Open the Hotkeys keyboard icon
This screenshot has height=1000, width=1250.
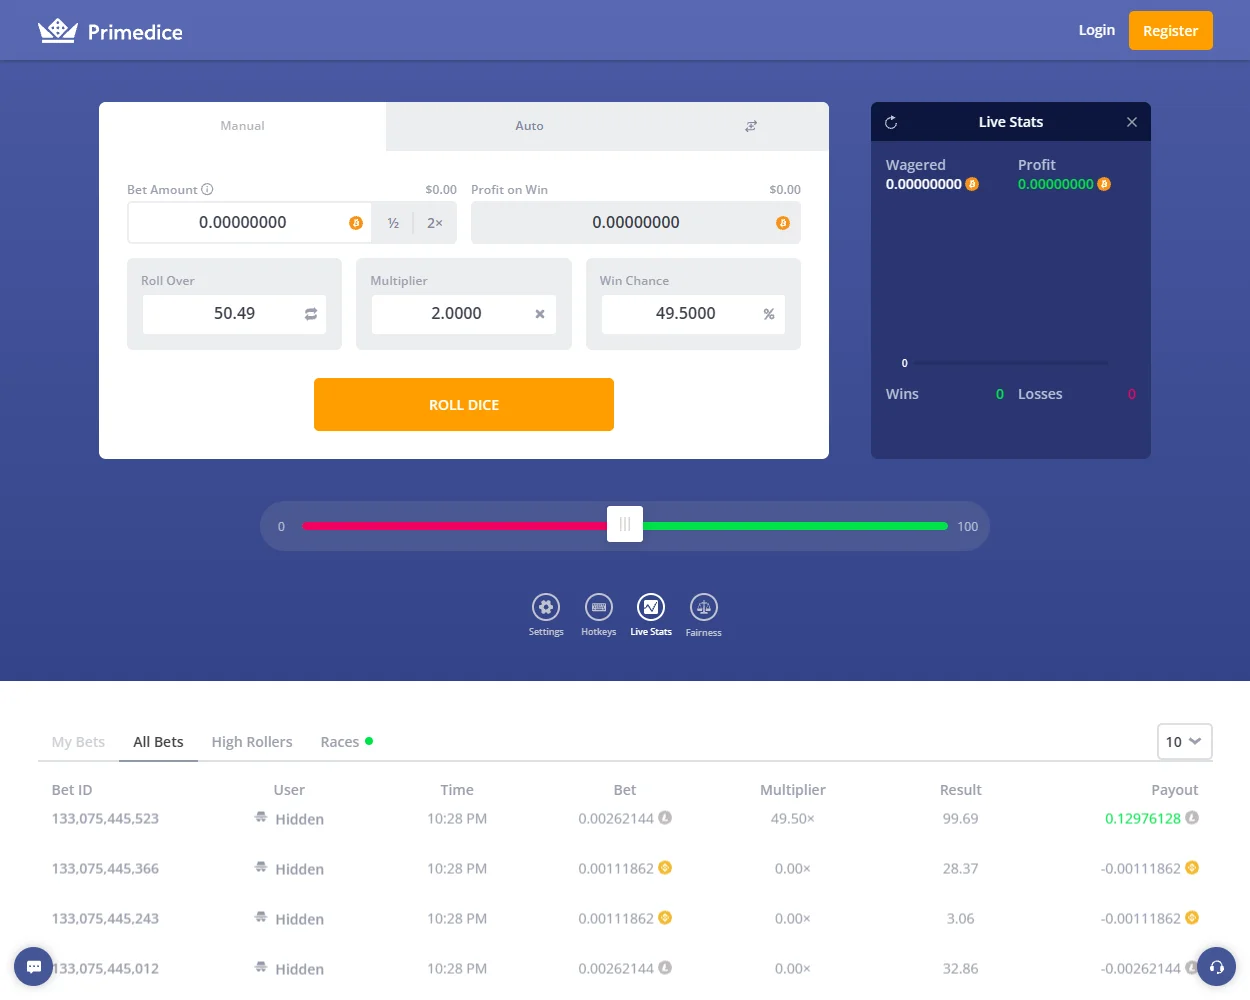pos(598,607)
